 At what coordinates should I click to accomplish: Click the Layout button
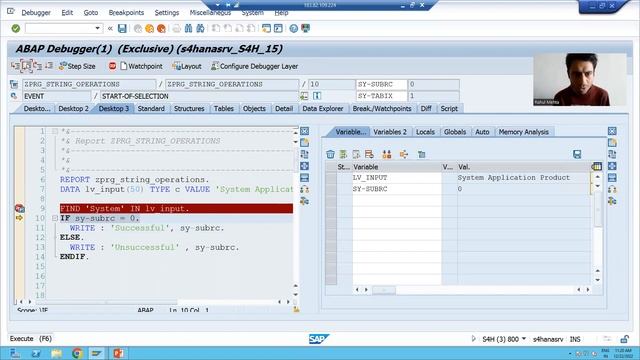187,66
